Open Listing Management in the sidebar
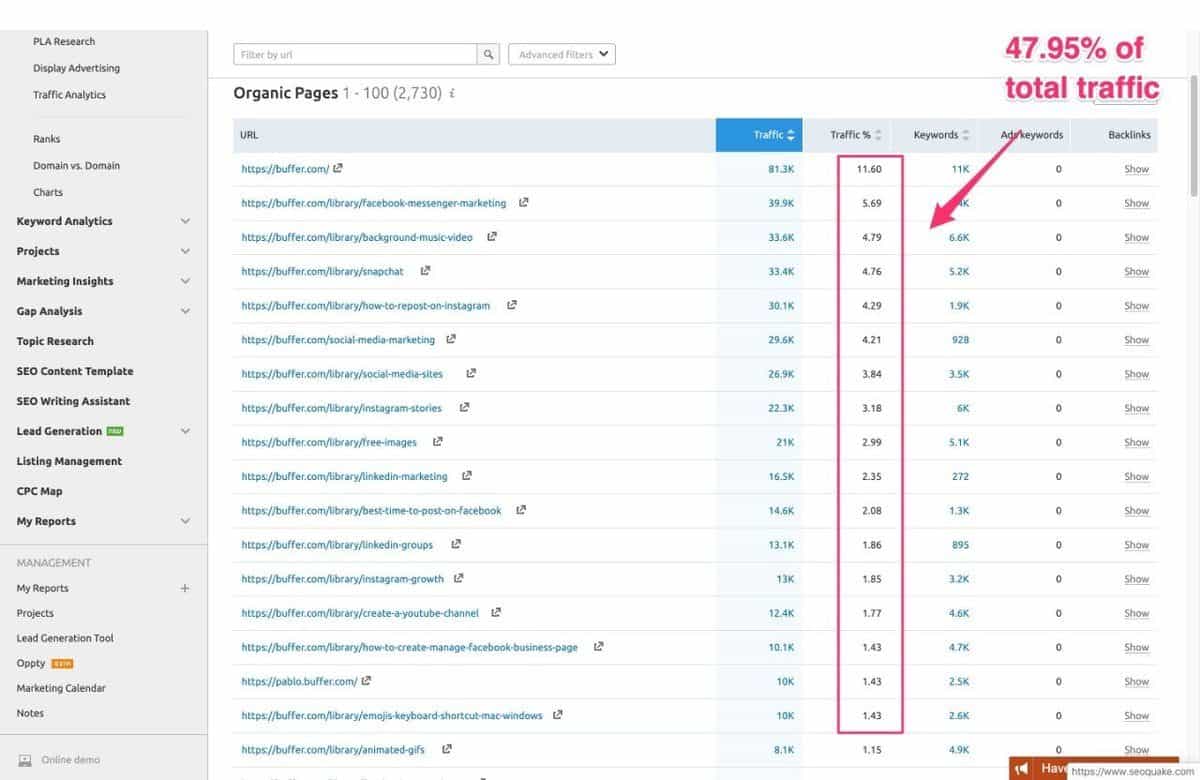1200x780 pixels. click(69, 461)
